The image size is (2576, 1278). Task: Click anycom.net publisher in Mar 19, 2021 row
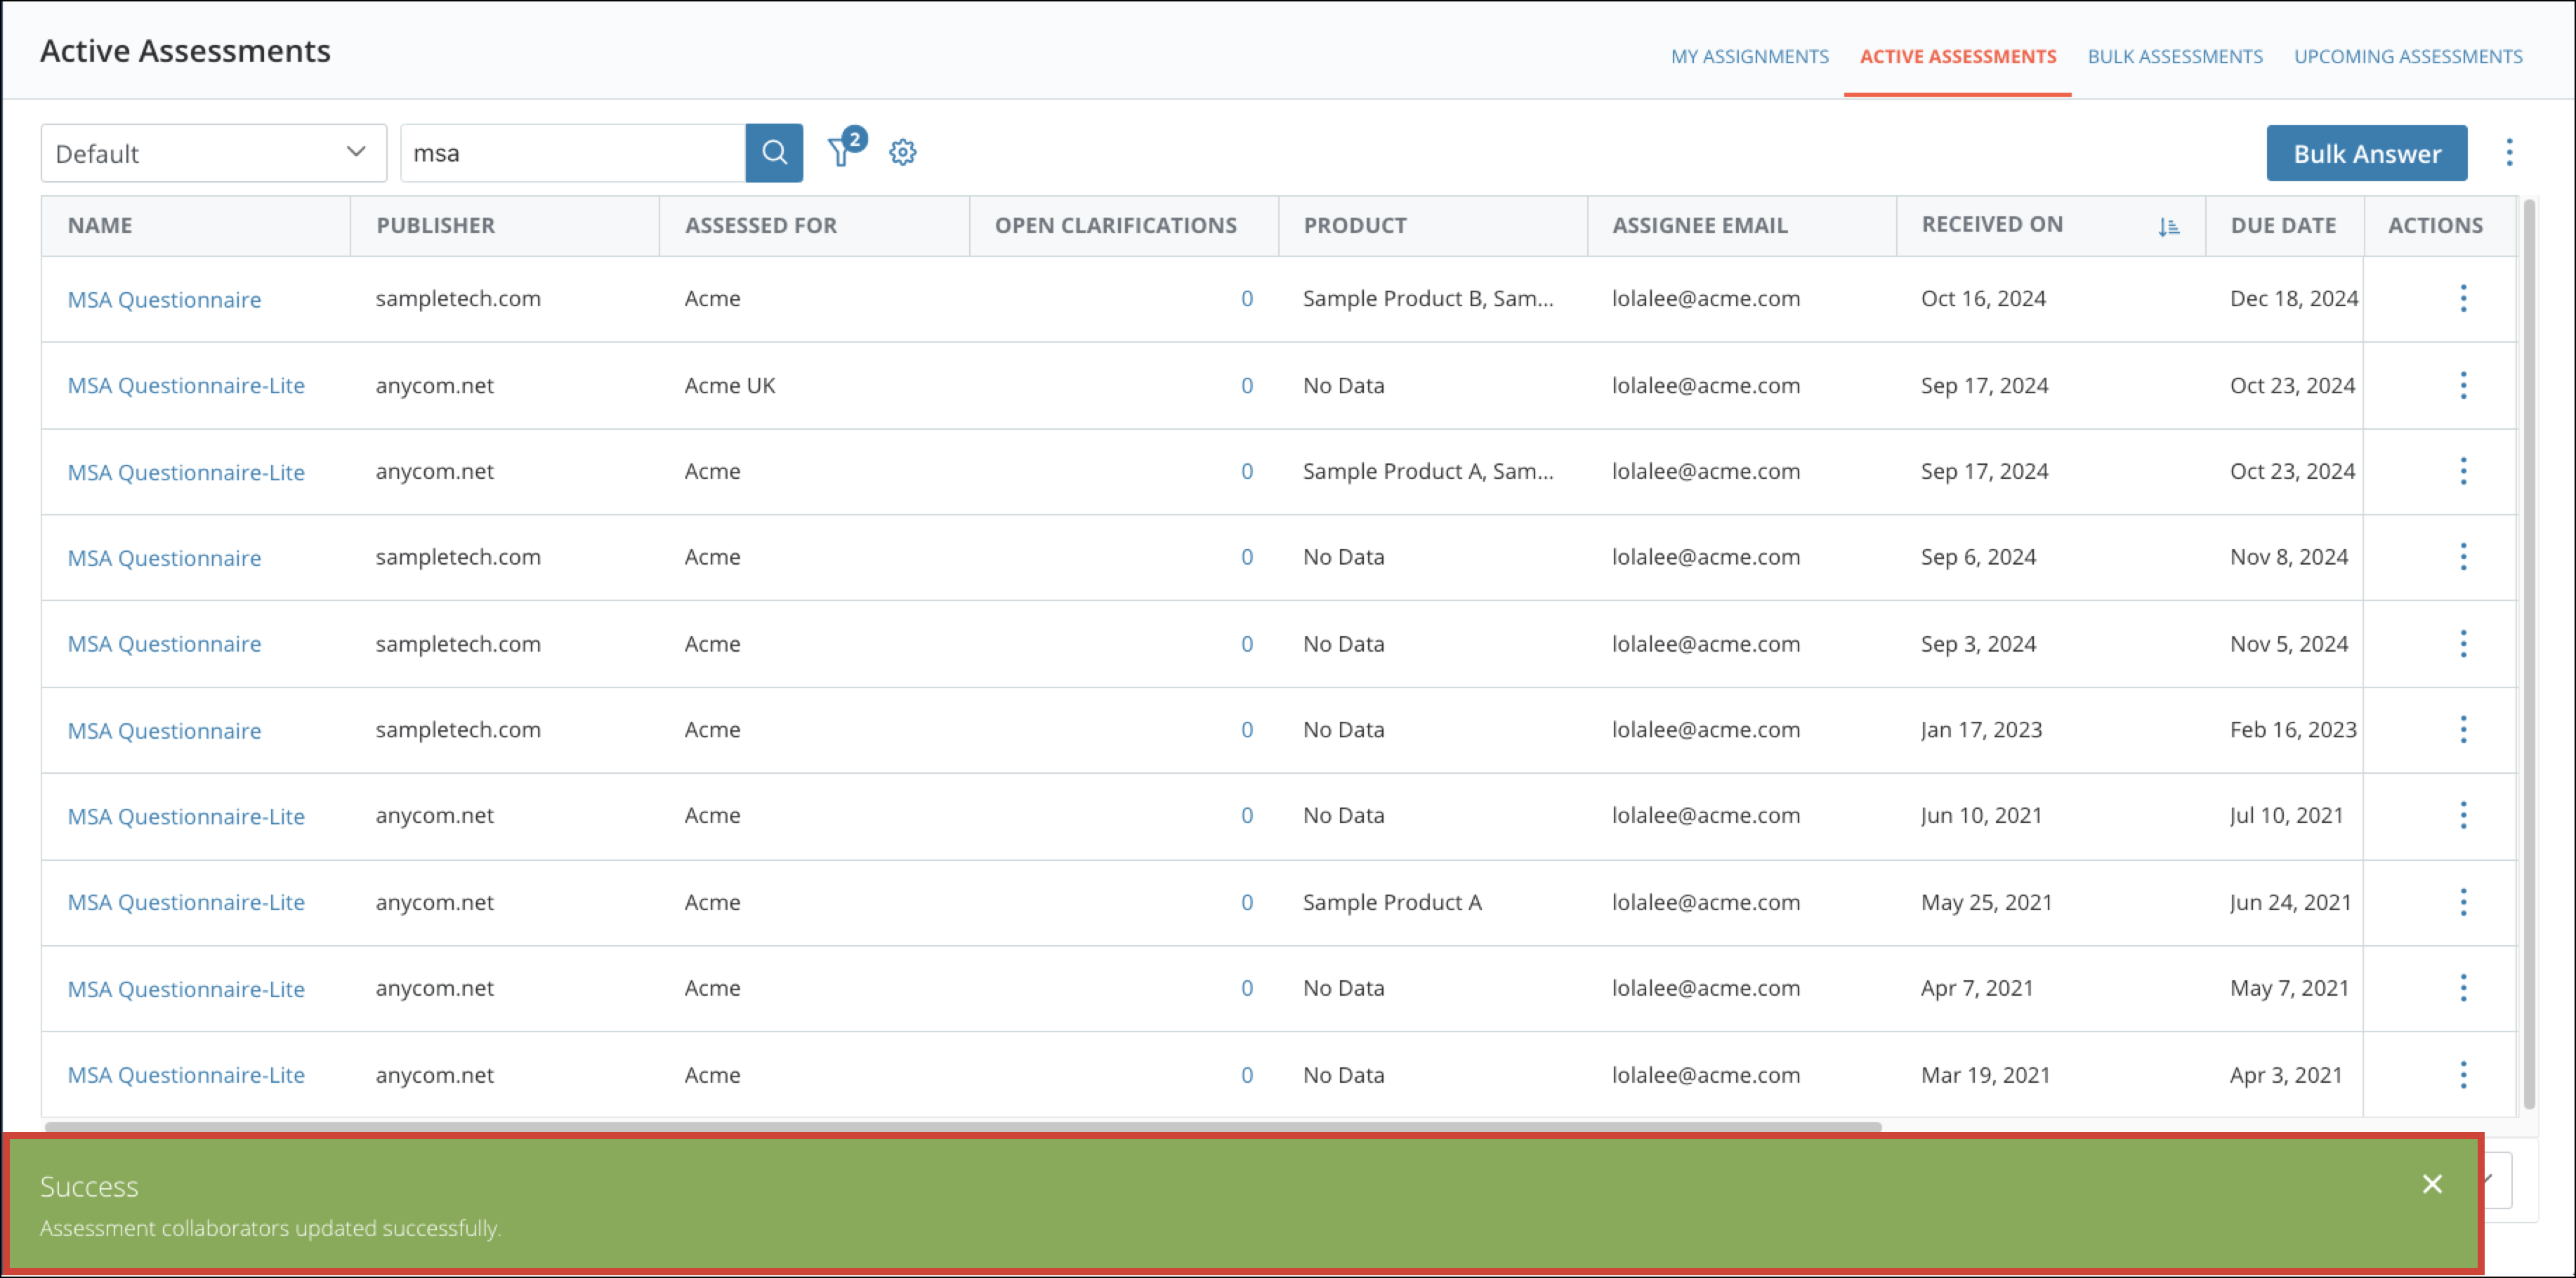[434, 1075]
